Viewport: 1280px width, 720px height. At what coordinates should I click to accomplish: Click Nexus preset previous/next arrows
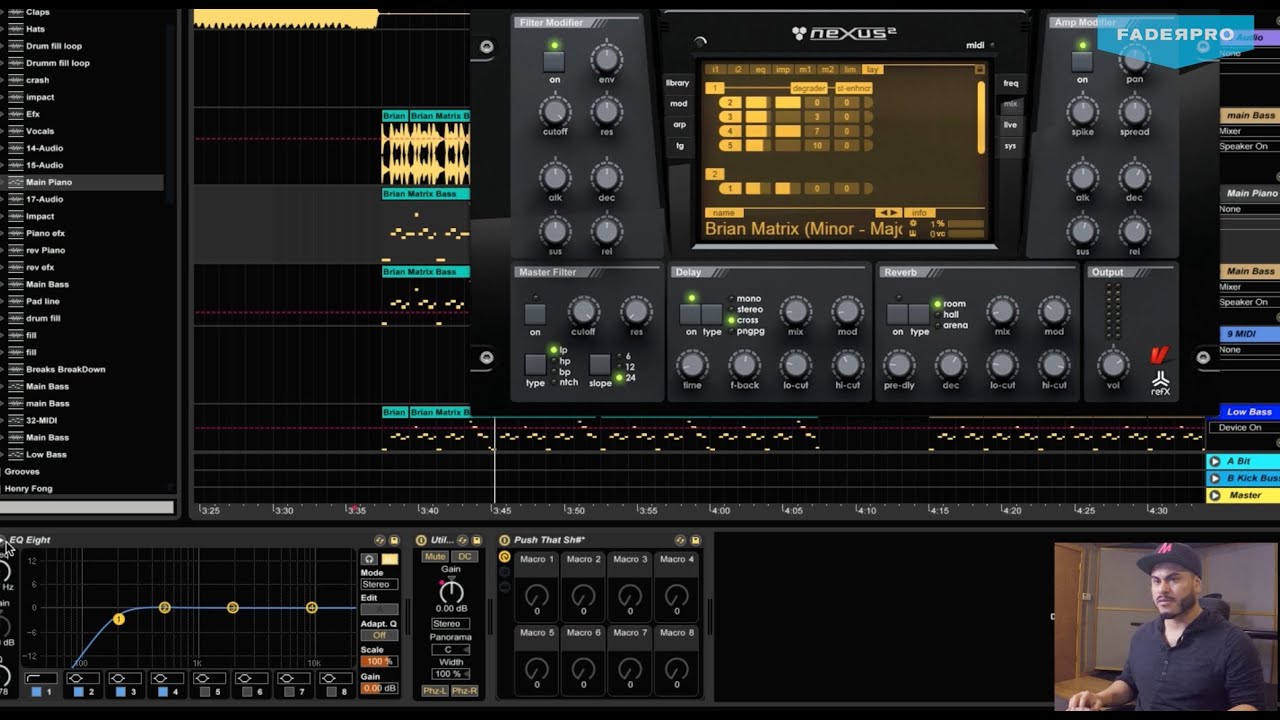click(x=888, y=212)
